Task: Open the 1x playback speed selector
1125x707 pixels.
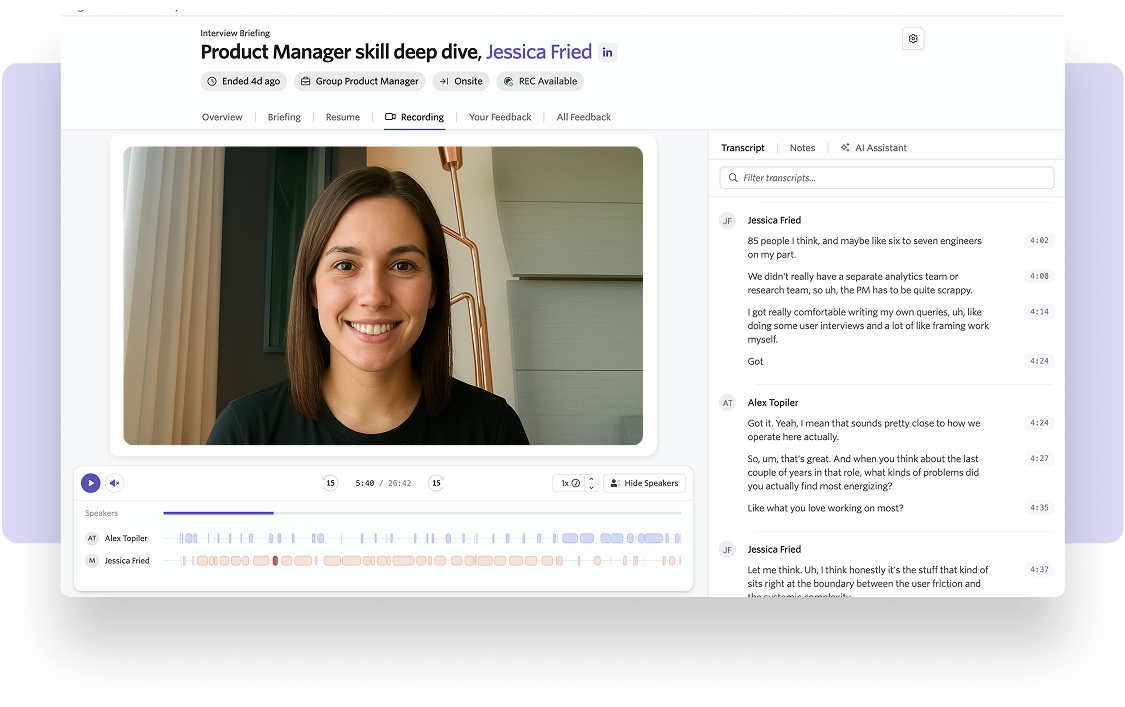Action: (x=569, y=483)
